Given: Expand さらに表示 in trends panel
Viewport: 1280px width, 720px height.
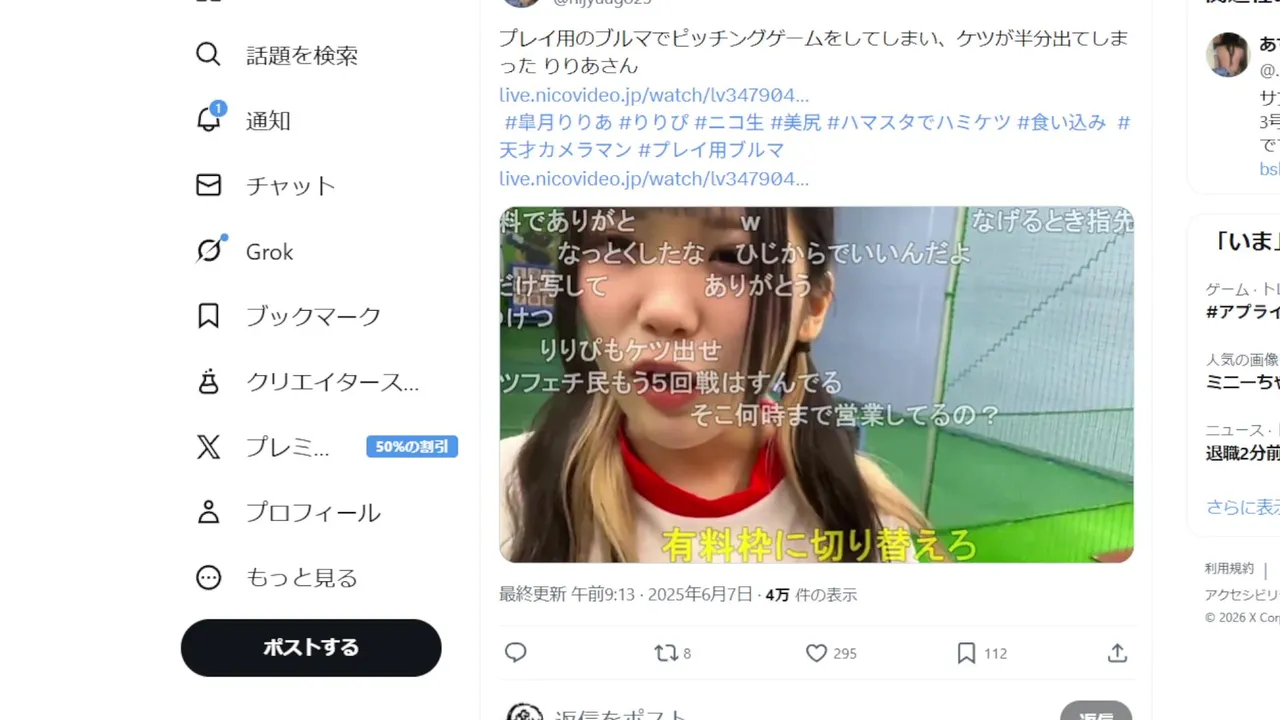Looking at the screenshot, I should pyautogui.click(x=1242, y=507).
